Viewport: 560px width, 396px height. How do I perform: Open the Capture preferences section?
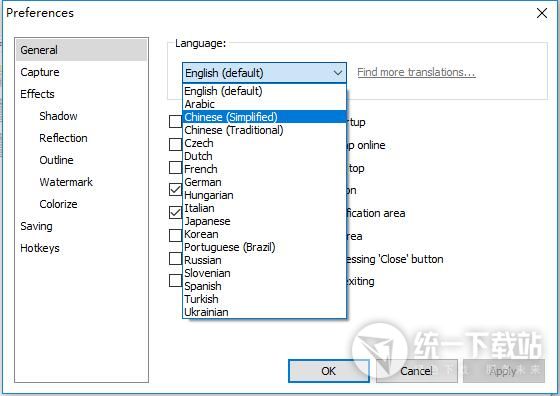(x=40, y=72)
